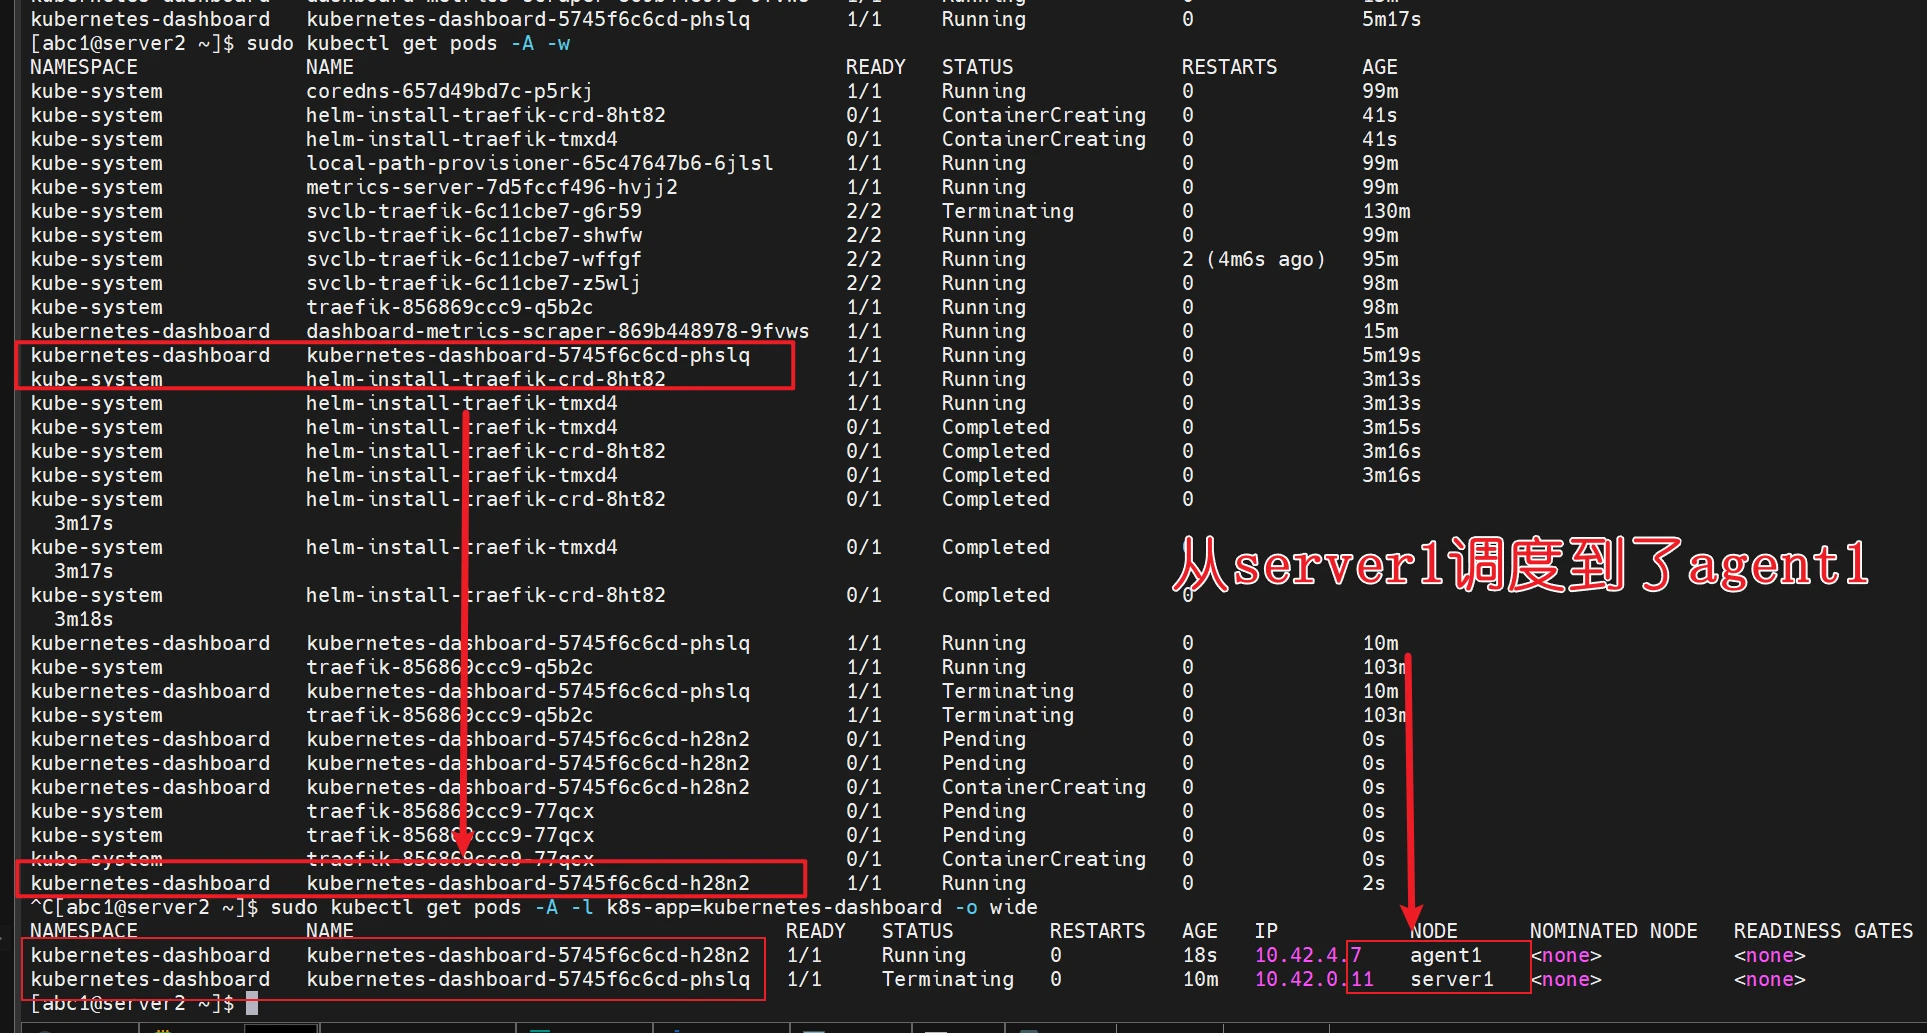Click the "2 (4m6s ago)" restarts value
The width and height of the screenshot is (1927, 1033).
1253,260
